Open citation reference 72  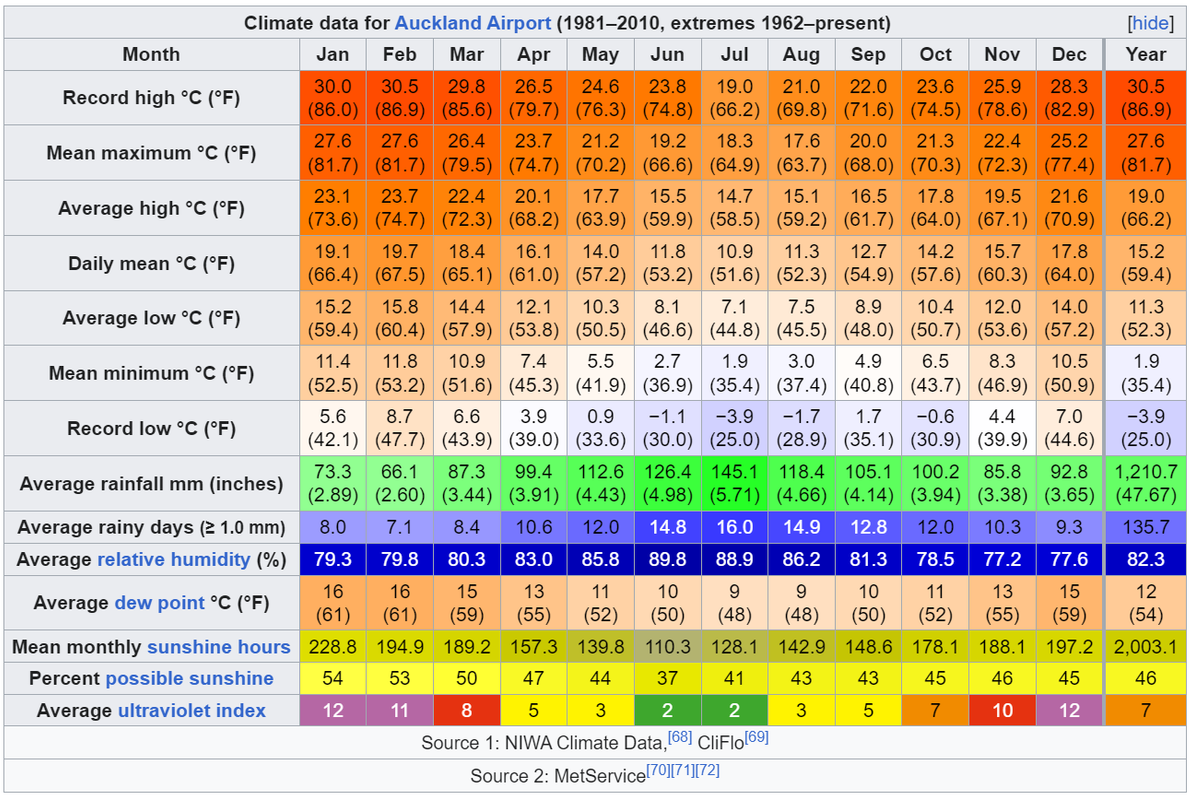[707, 770]
